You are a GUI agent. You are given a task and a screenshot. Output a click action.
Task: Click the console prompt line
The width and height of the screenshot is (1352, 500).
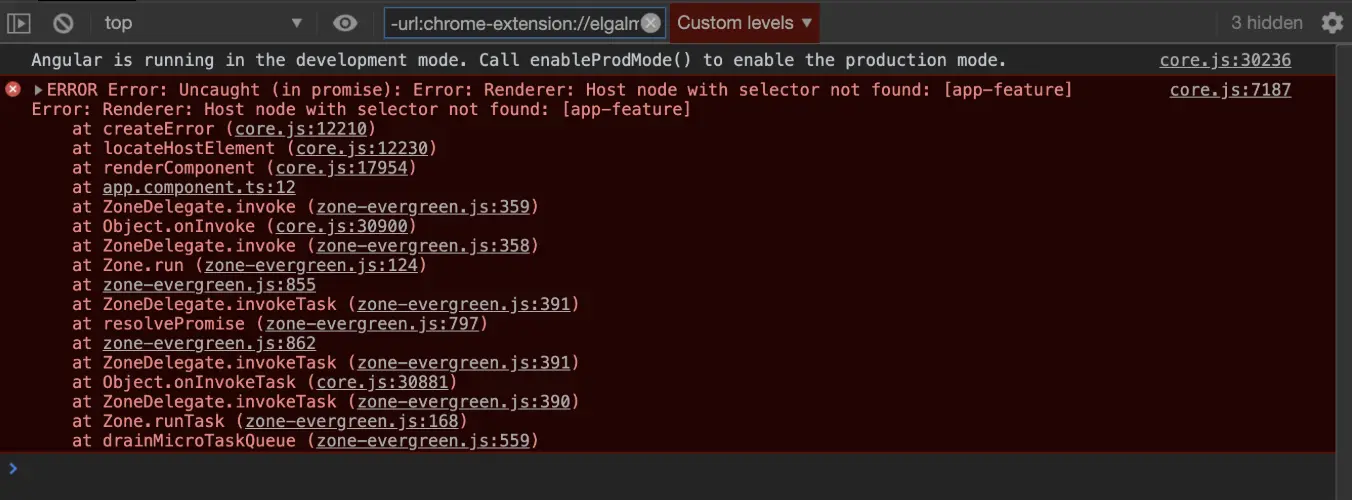[x=676, y=468]
